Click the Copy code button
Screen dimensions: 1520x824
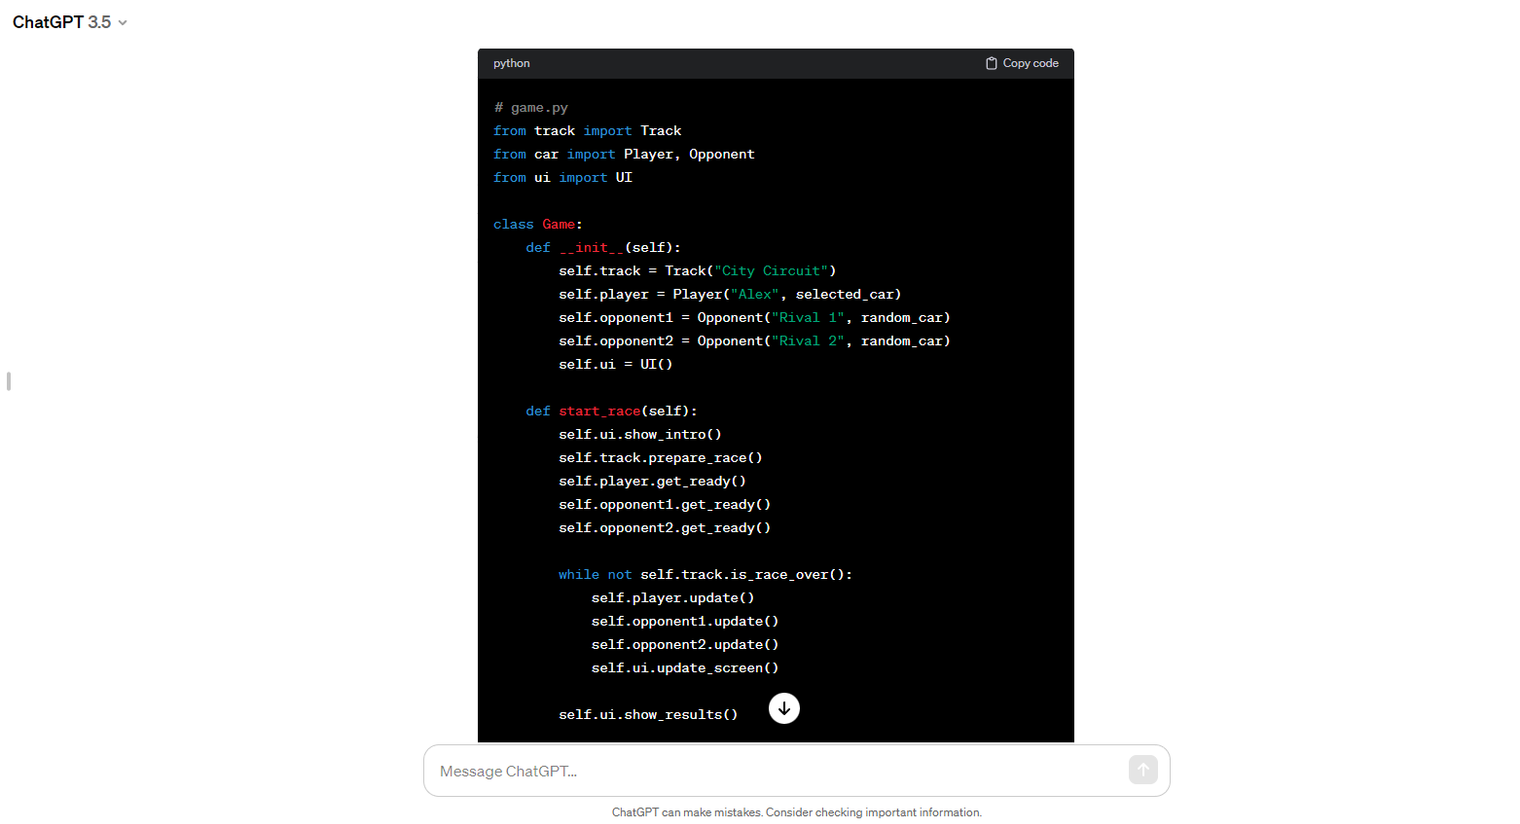pyautogui.click(x=1022, y=63)
